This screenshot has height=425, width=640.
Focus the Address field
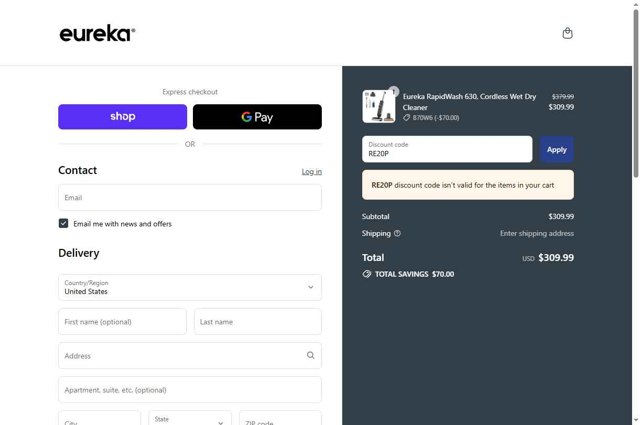[190, 356]
